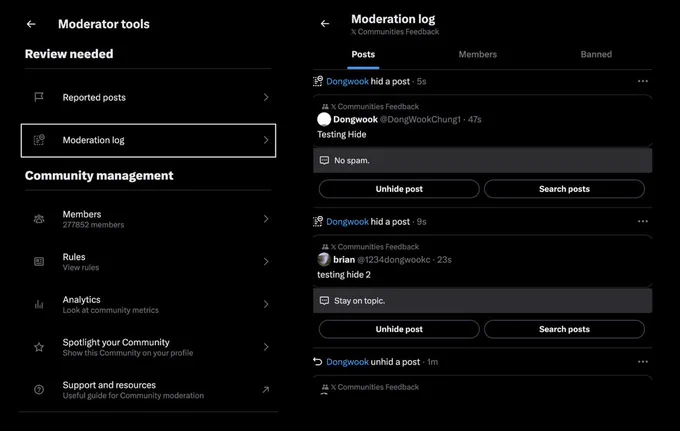Open Reported posts
Image resolution: width=680 pixels, height=431 pixels.
point(148,98)
